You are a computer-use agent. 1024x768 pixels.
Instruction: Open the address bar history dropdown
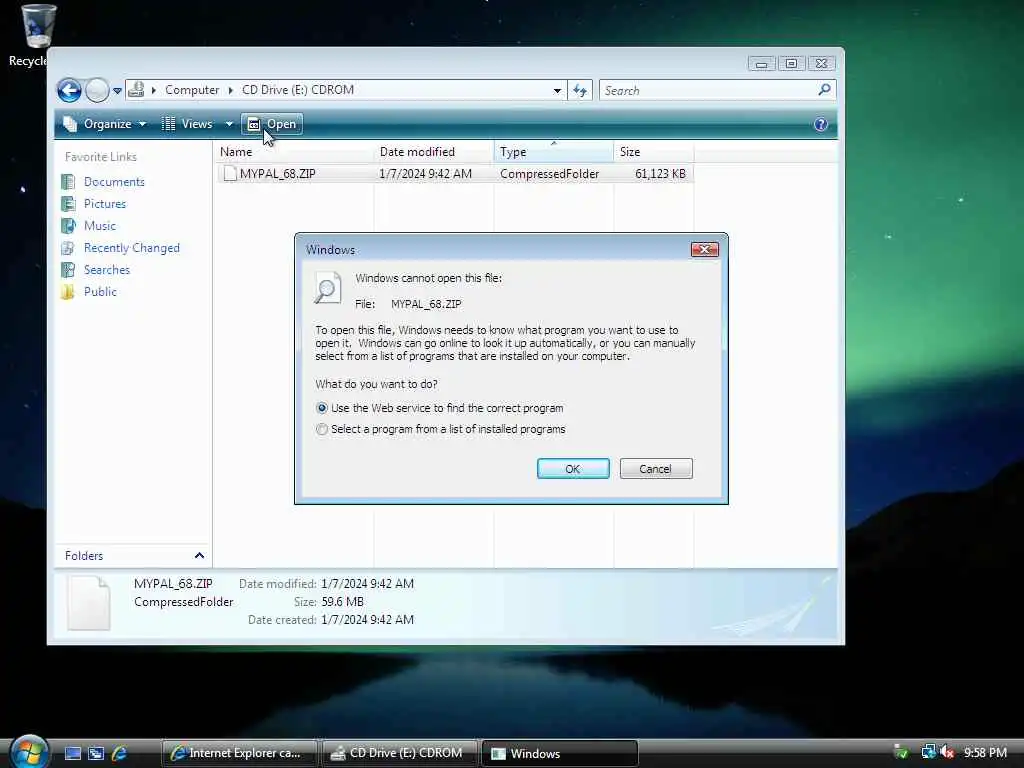(x=557, y=91)
